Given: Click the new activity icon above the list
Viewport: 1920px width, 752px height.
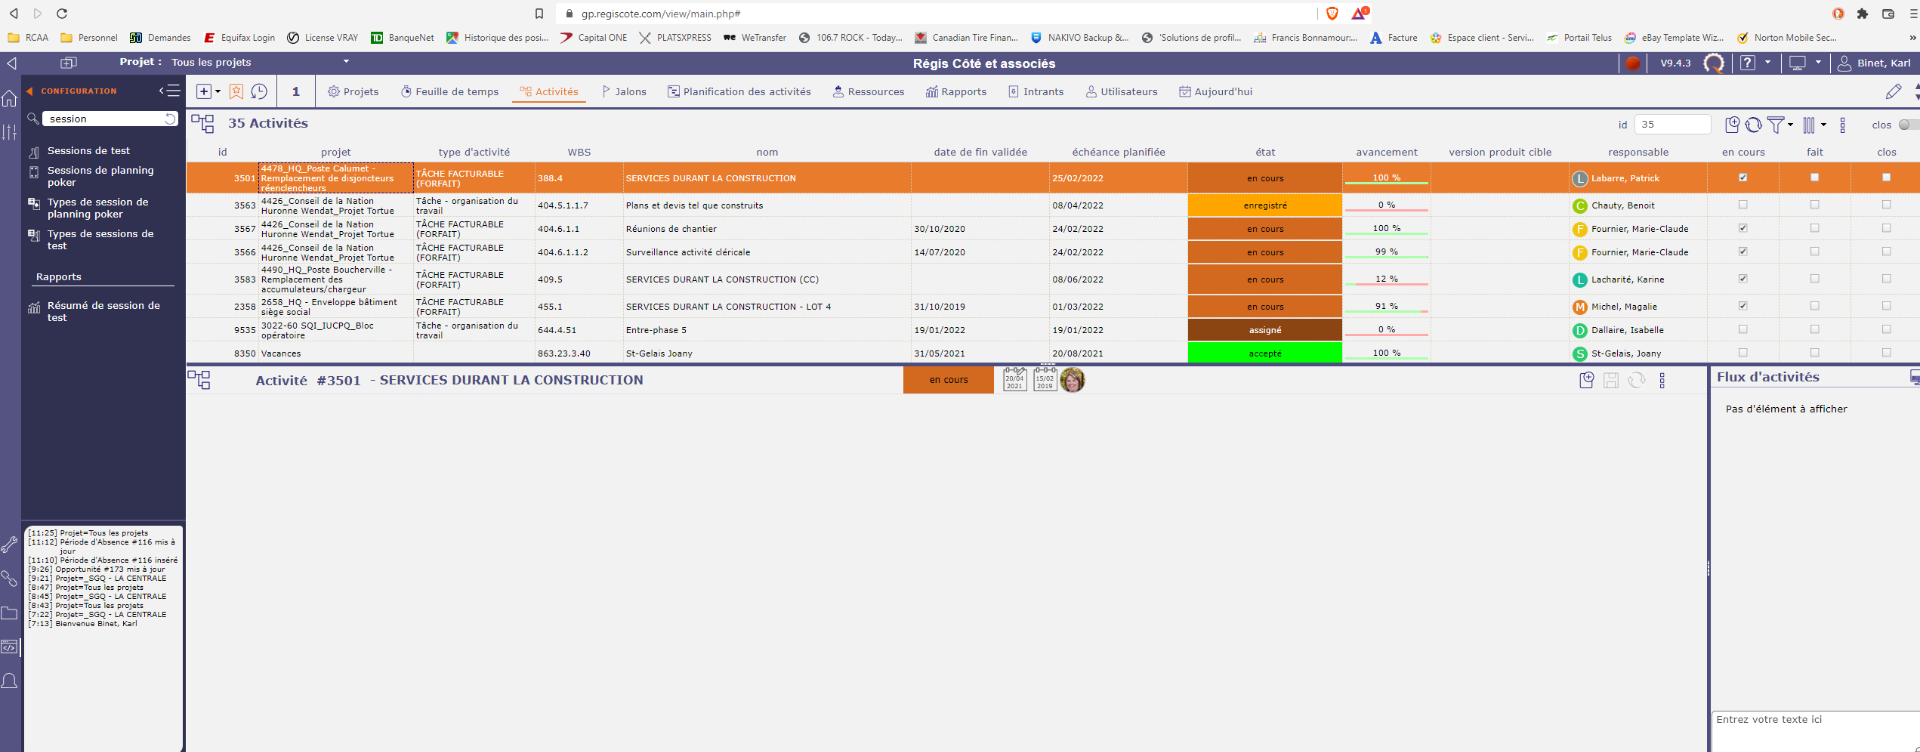Looking at the screenshot, I should (x=1732, y=125).
